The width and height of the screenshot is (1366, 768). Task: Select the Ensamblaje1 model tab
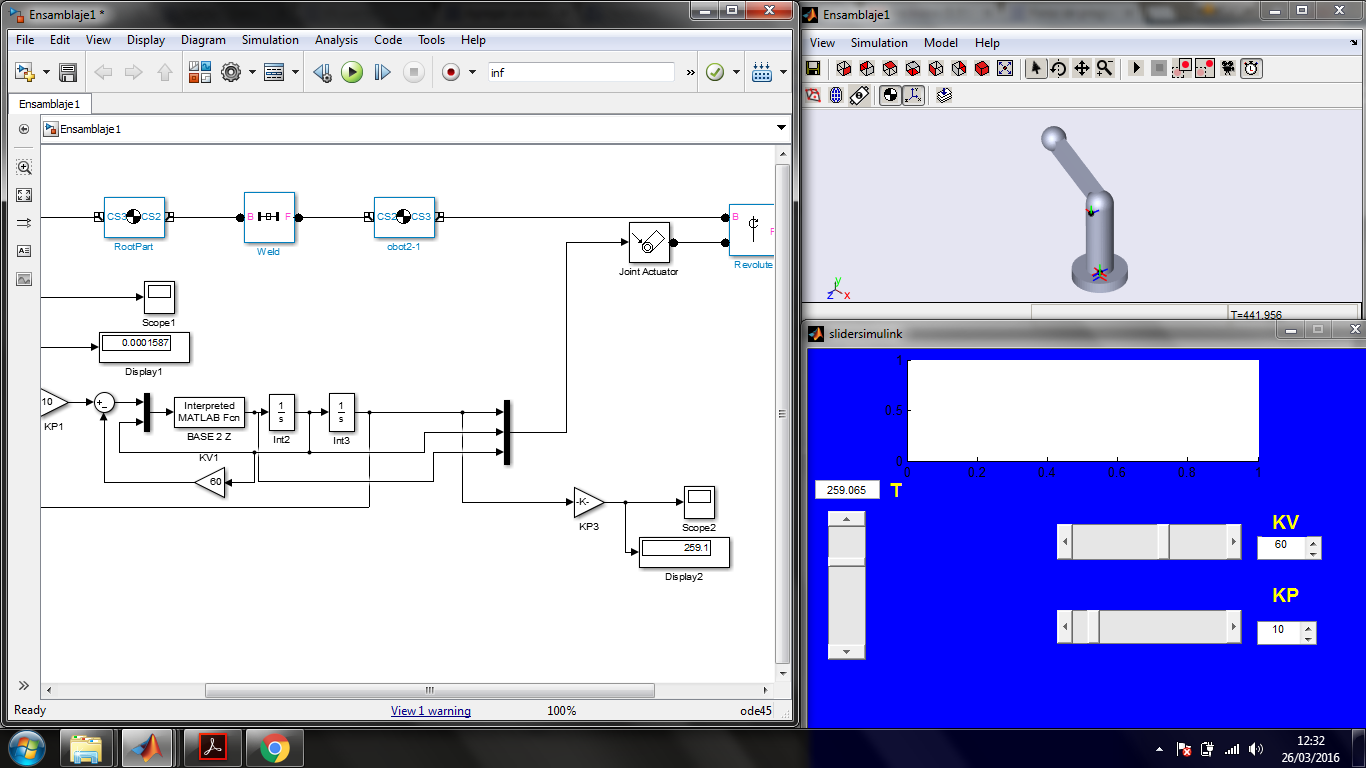pyautogui.click(x=50, y=104)
